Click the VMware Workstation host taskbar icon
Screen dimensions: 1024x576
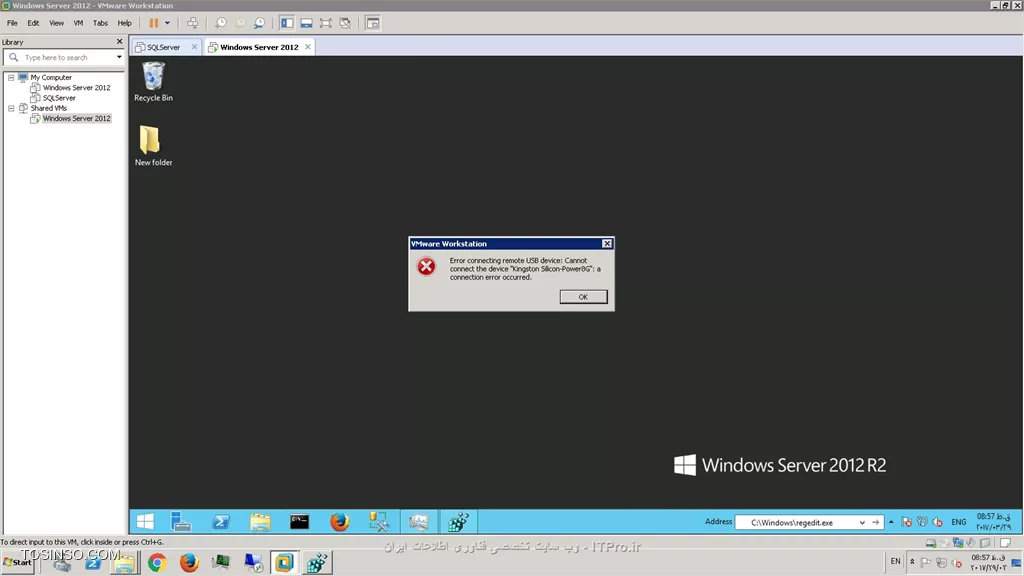pyautogui.click(x=285, y=562)
